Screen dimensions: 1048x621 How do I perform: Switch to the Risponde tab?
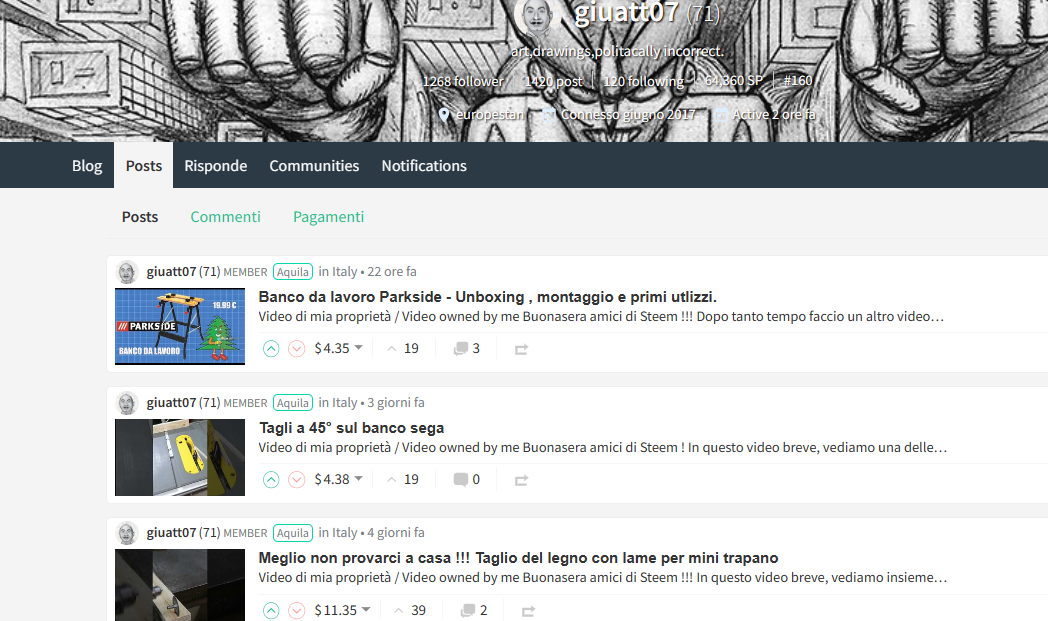tap(215, 166)
